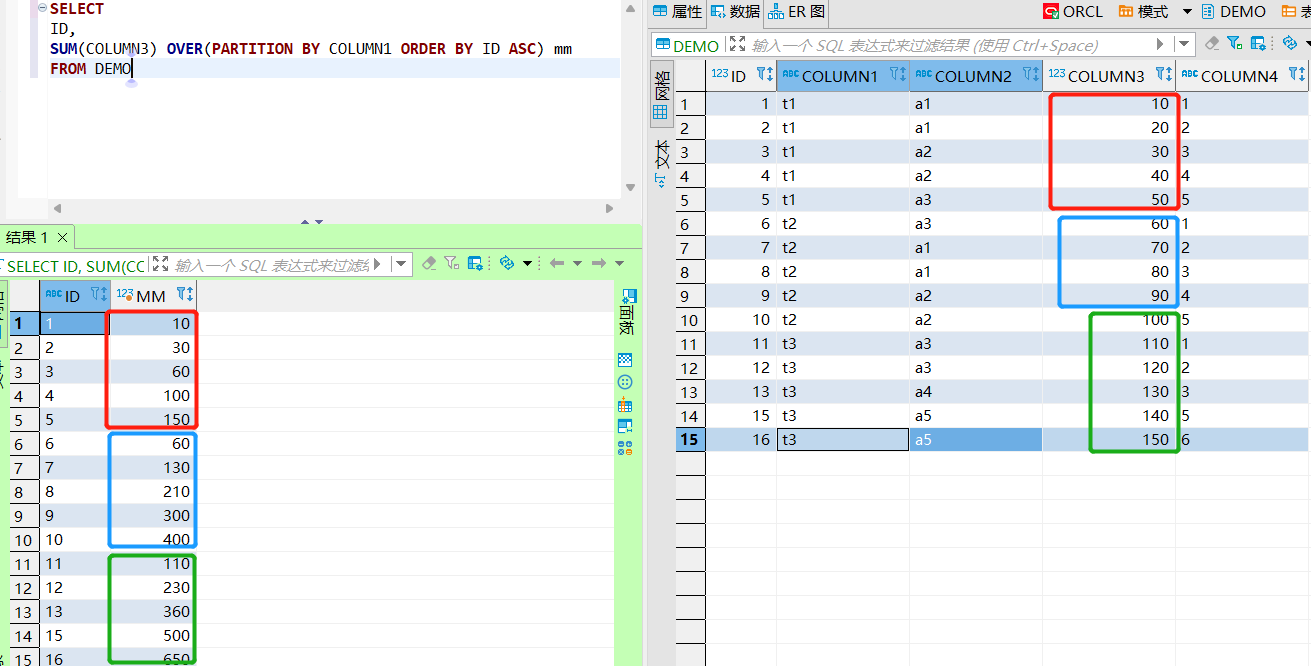Screen dimensions: 1311x666
Task: Open DEMO custom filter settings funnel icon
Action: click(x=1235, y=43)
